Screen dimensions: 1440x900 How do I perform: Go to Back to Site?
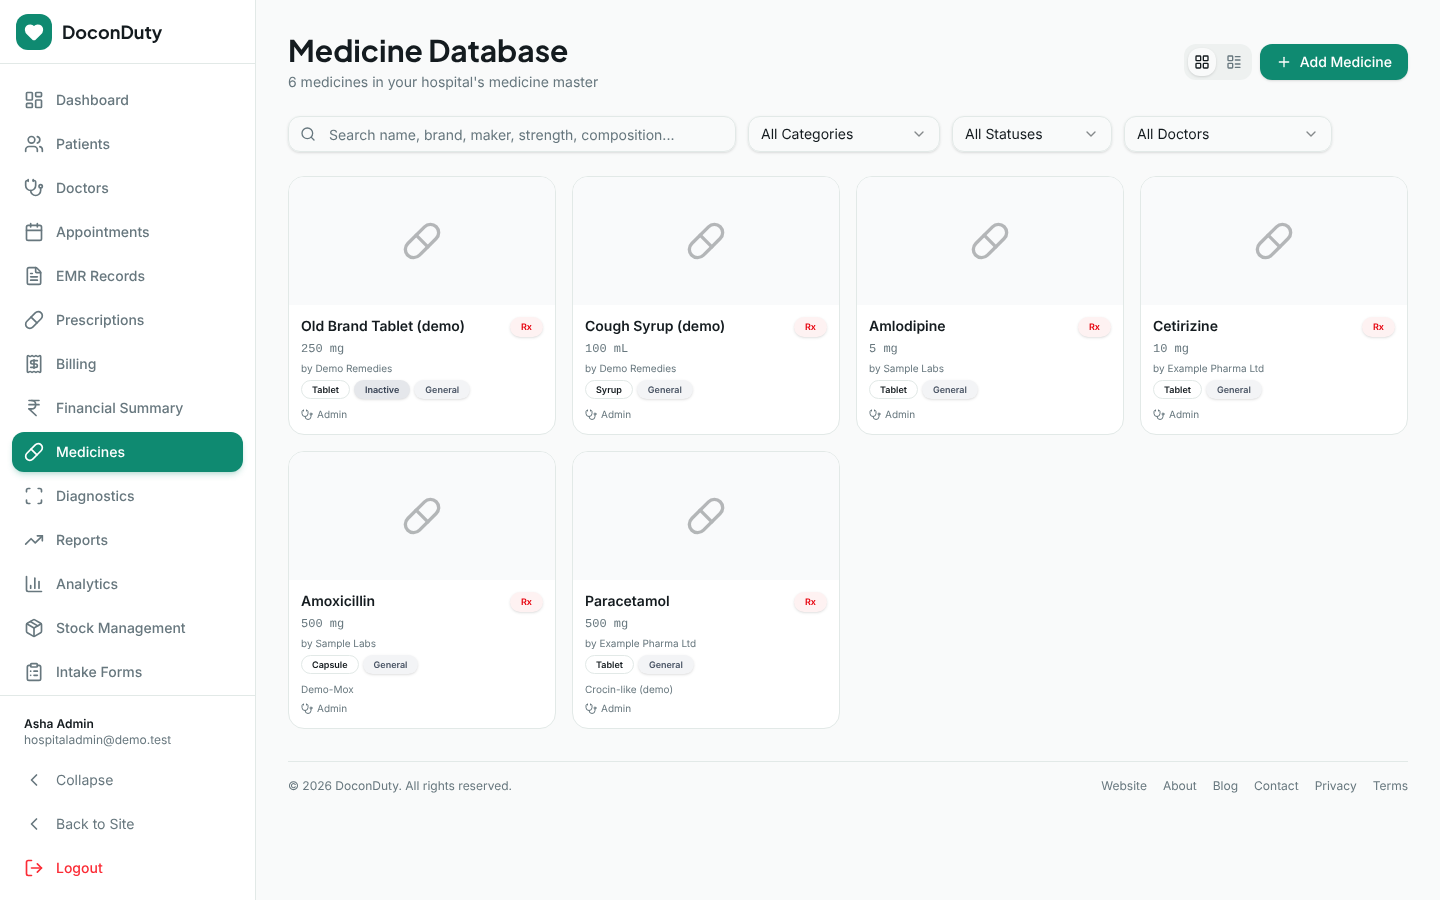coord(128,824)
